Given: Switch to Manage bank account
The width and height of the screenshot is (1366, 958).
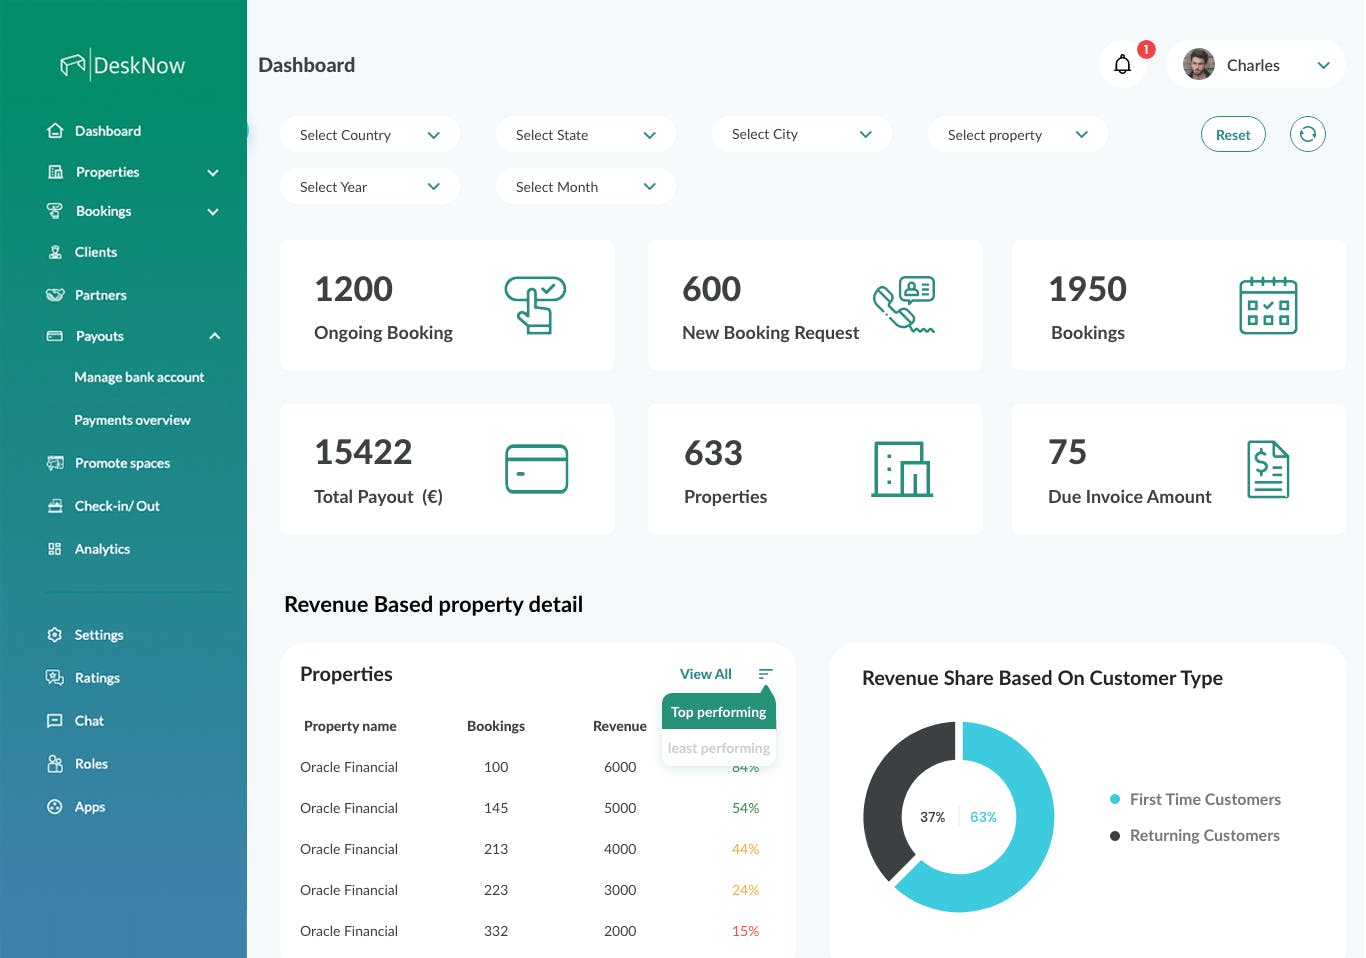Looking at the screenshot, I should pyautogui.click(x=139, y=377).
